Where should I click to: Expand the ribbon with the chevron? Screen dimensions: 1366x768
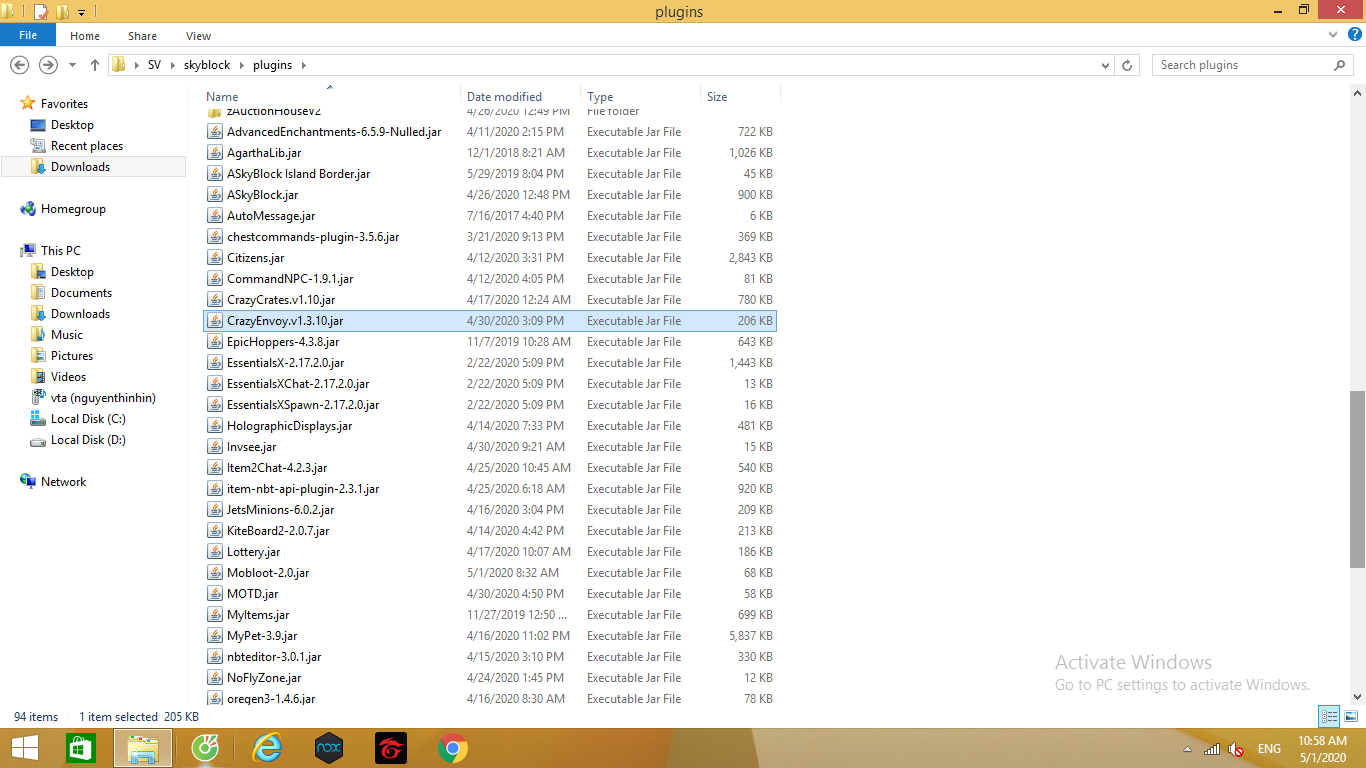(1332, 35)
